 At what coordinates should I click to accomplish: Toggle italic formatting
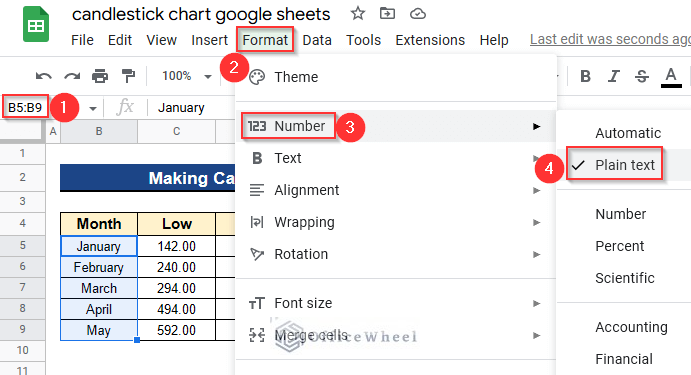tap(613, 76)
